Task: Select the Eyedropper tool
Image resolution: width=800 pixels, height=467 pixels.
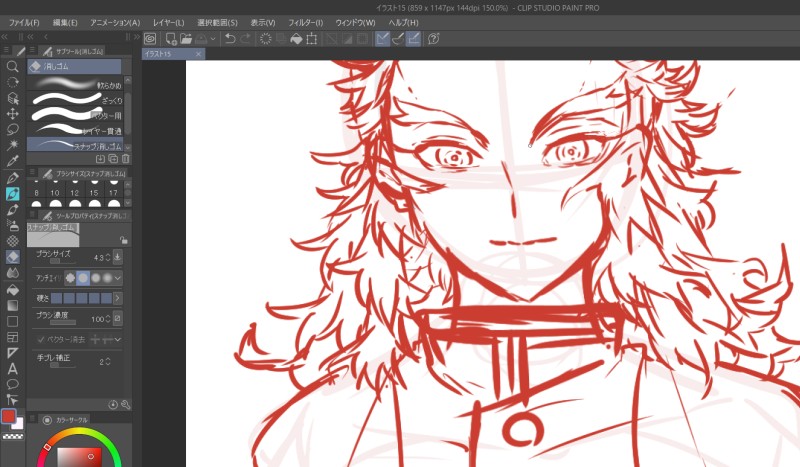Action: [12, 161]
